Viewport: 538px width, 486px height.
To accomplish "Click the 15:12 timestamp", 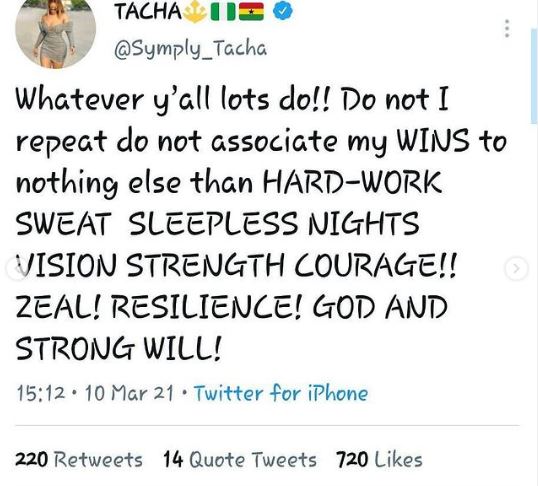I will pyautogui.click(x=40, y=393).
